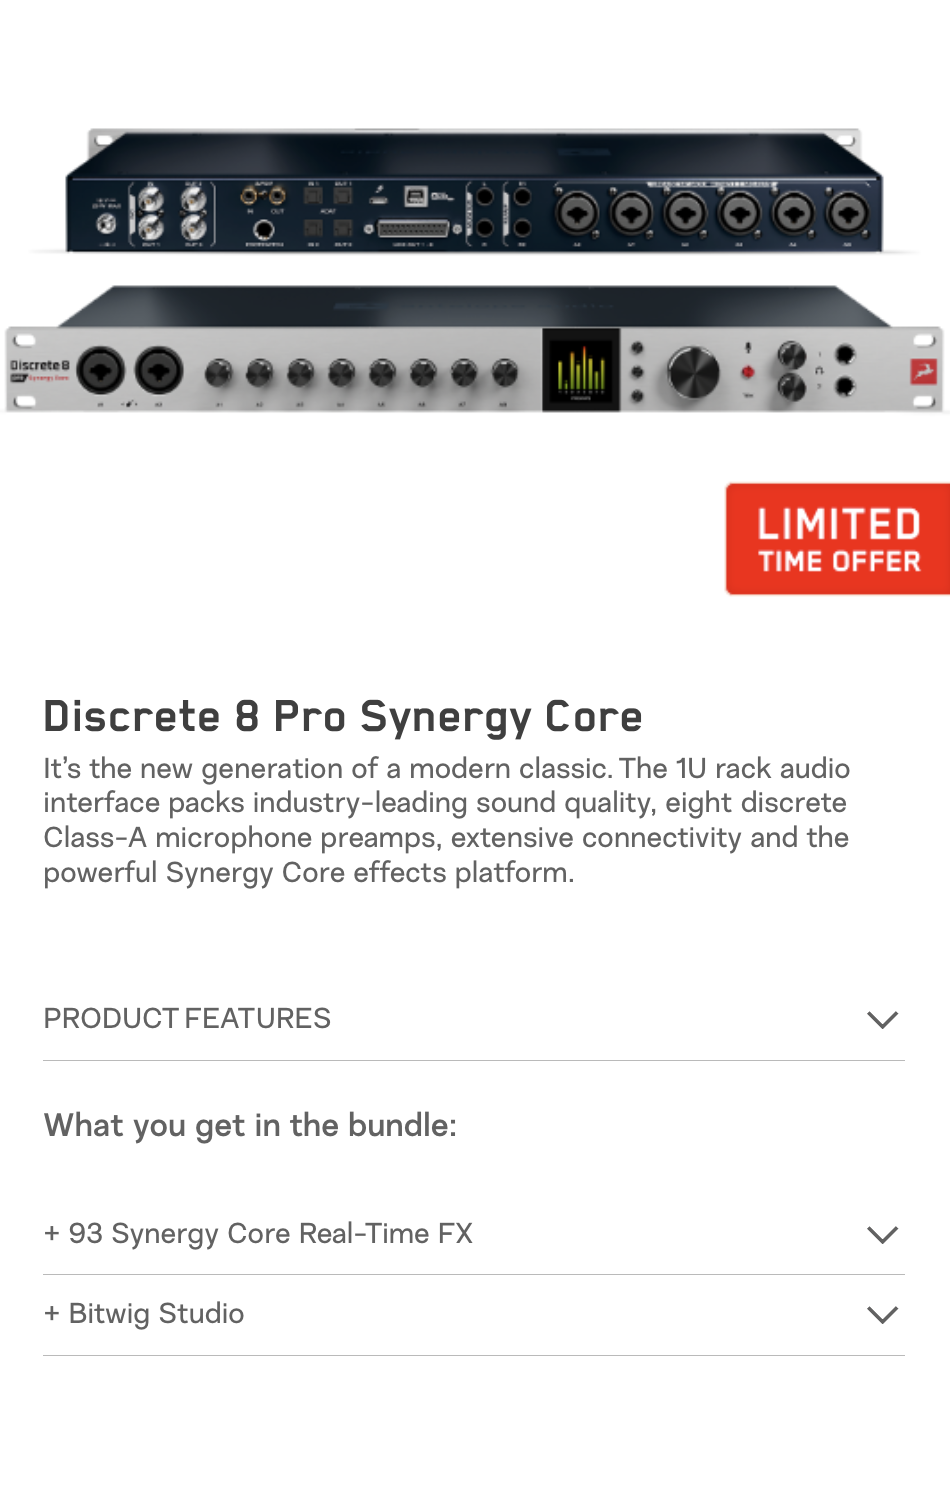950x1496 pixels.
Task: Click the USB port icon on rear panel
Action: (x=415, y=196)
